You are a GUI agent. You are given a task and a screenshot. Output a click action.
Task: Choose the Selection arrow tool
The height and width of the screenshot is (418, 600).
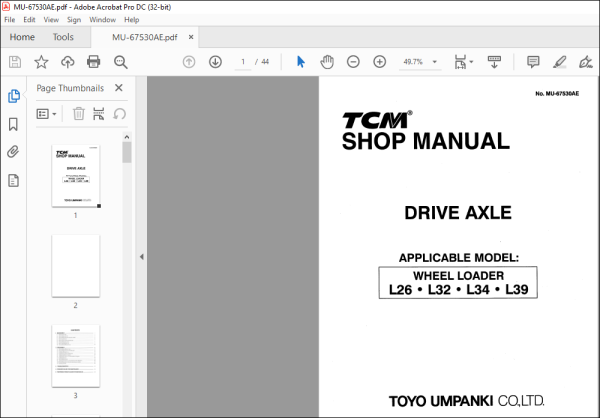click(x=301, y=62)
